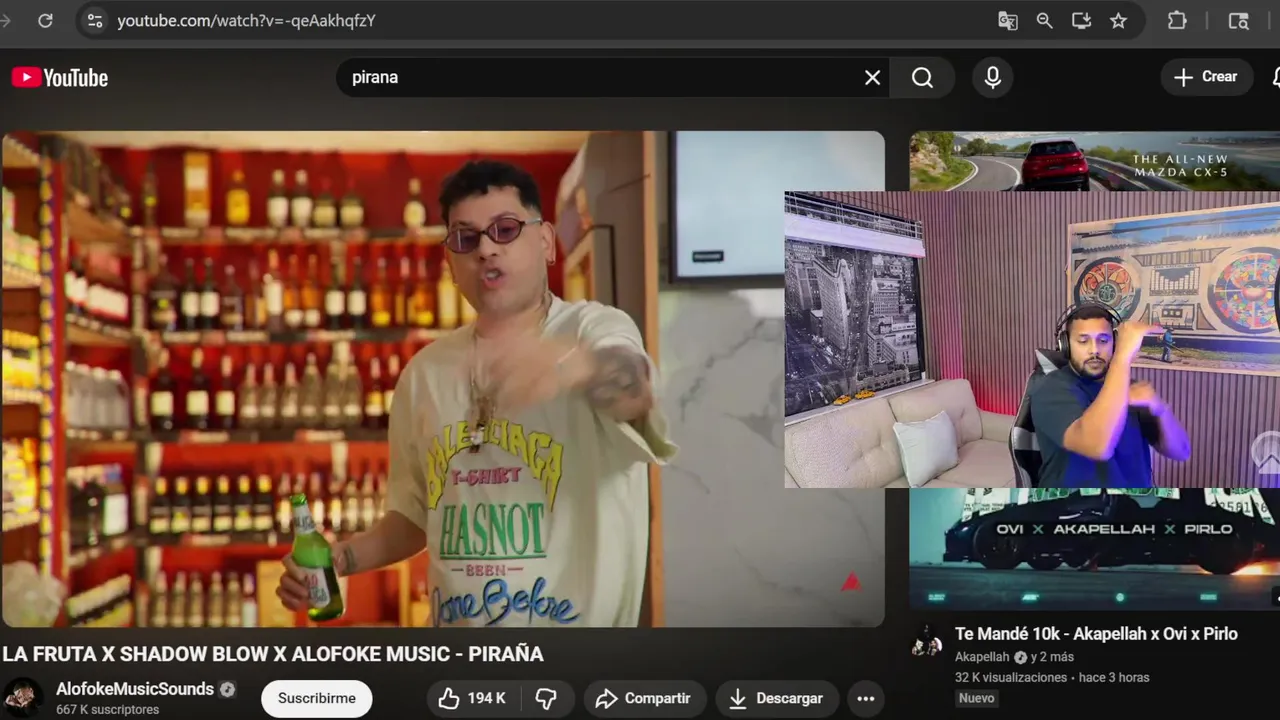1280x720 pixels.
Task: Open the browser extensions puzzle icon
Action: tap(1177, 20)
